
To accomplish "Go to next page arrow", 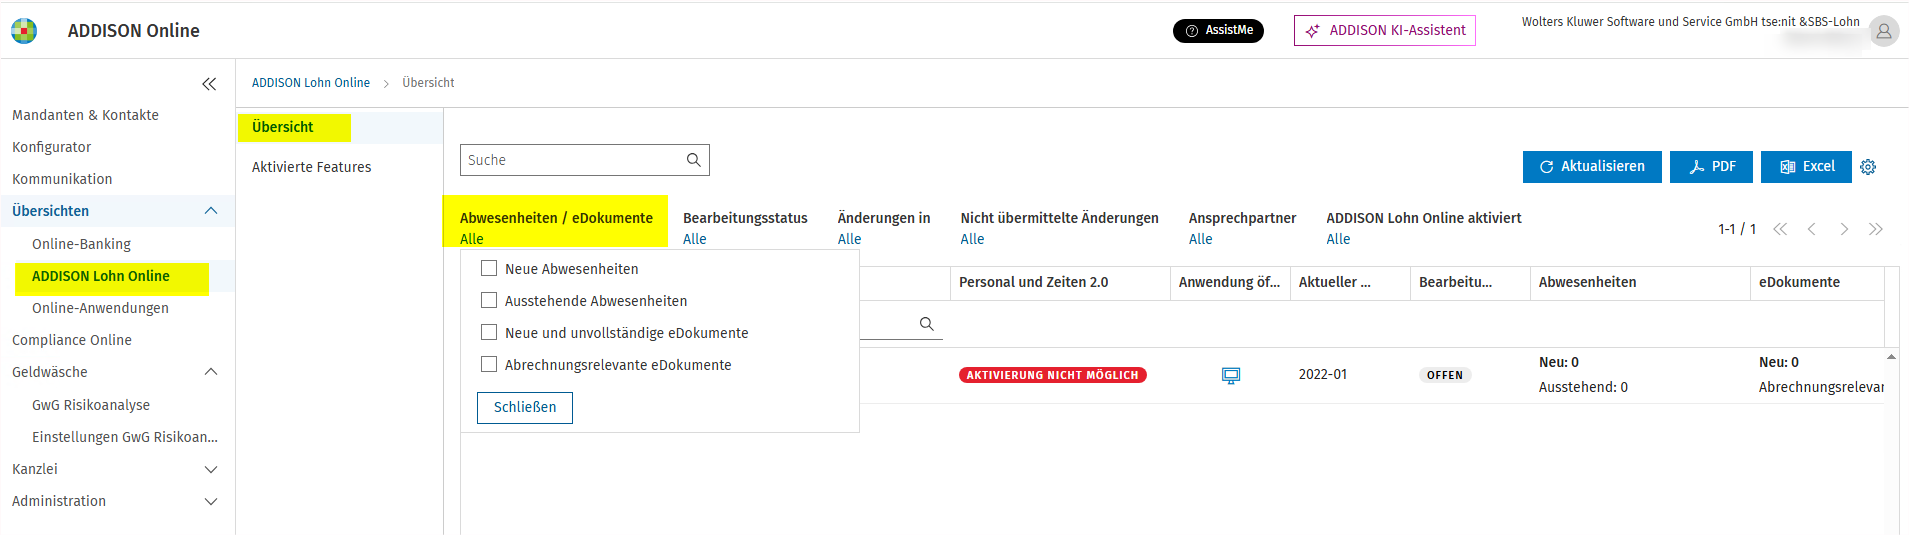I will pyautogui.click(x=1844, y=229).
